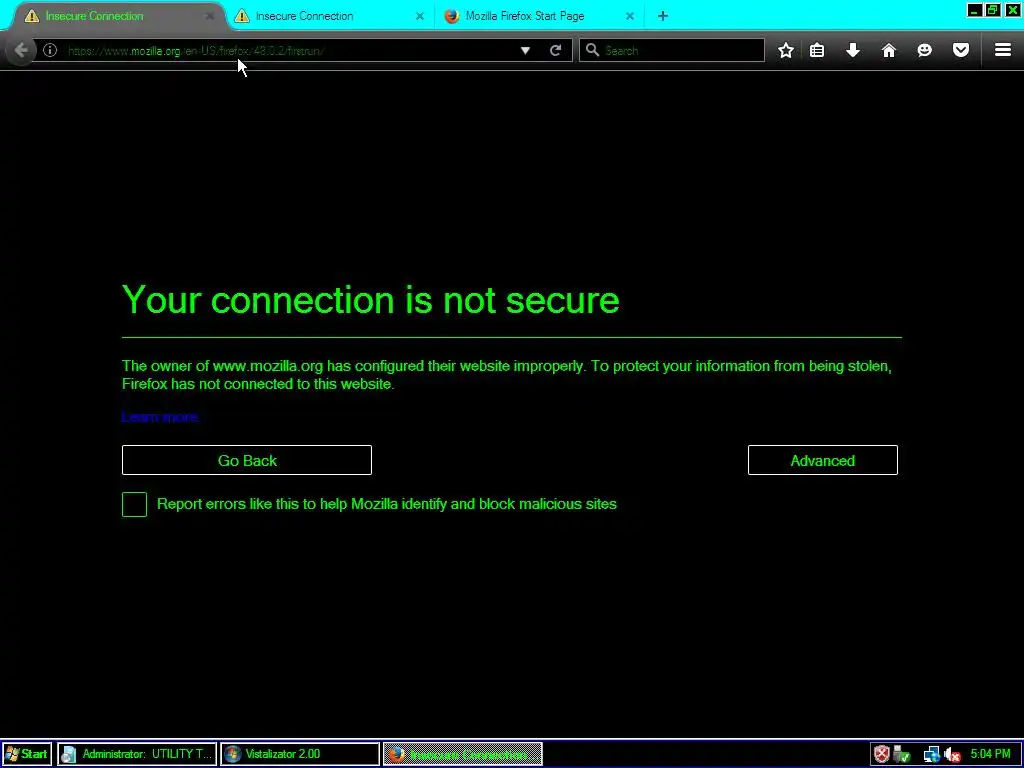
Task: Open the address bar history dropdown arrow
Action: [525, 50]
